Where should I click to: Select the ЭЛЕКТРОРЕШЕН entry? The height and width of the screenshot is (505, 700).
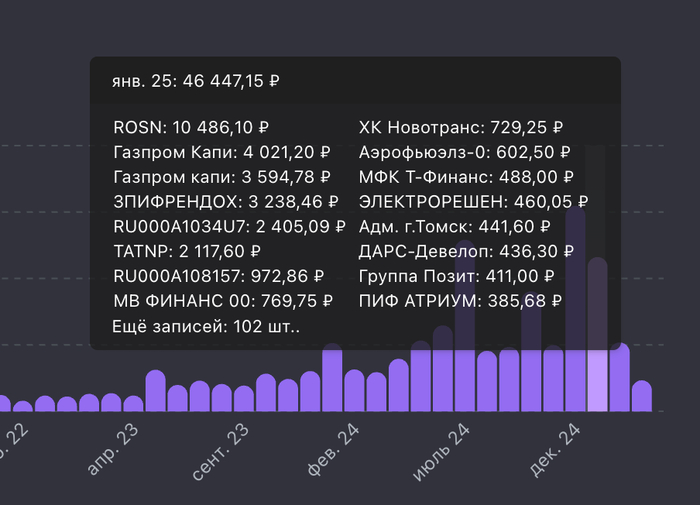(x=474, y=200)
